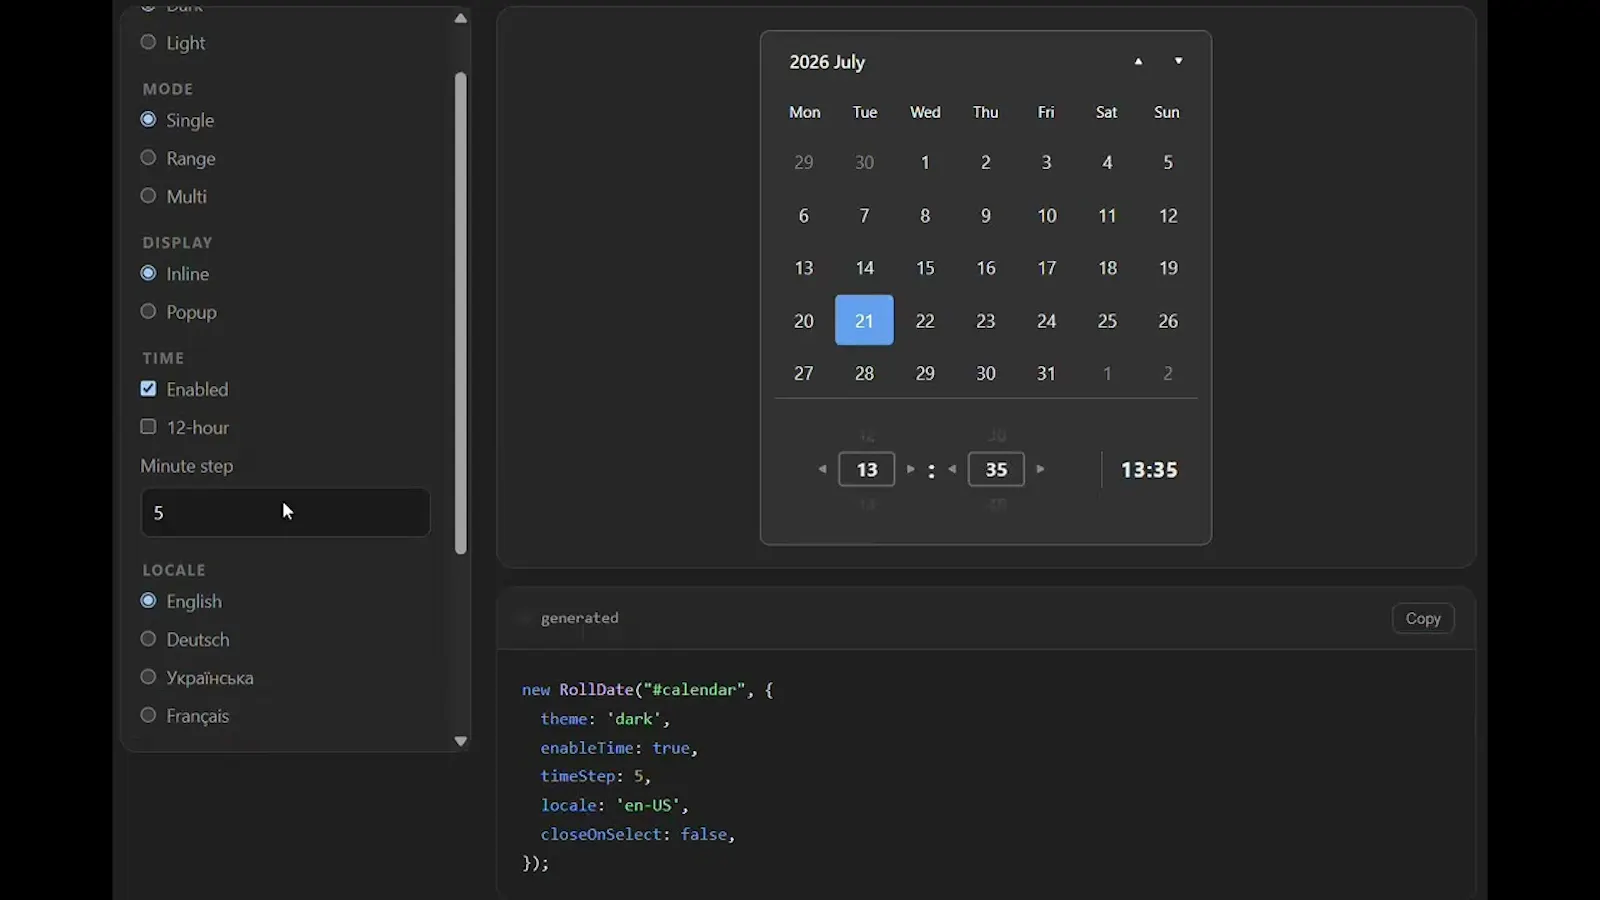The image size is (1600, 900).
Task: Click the settings panel scrollbar thumb
Action: coord(460,313)
